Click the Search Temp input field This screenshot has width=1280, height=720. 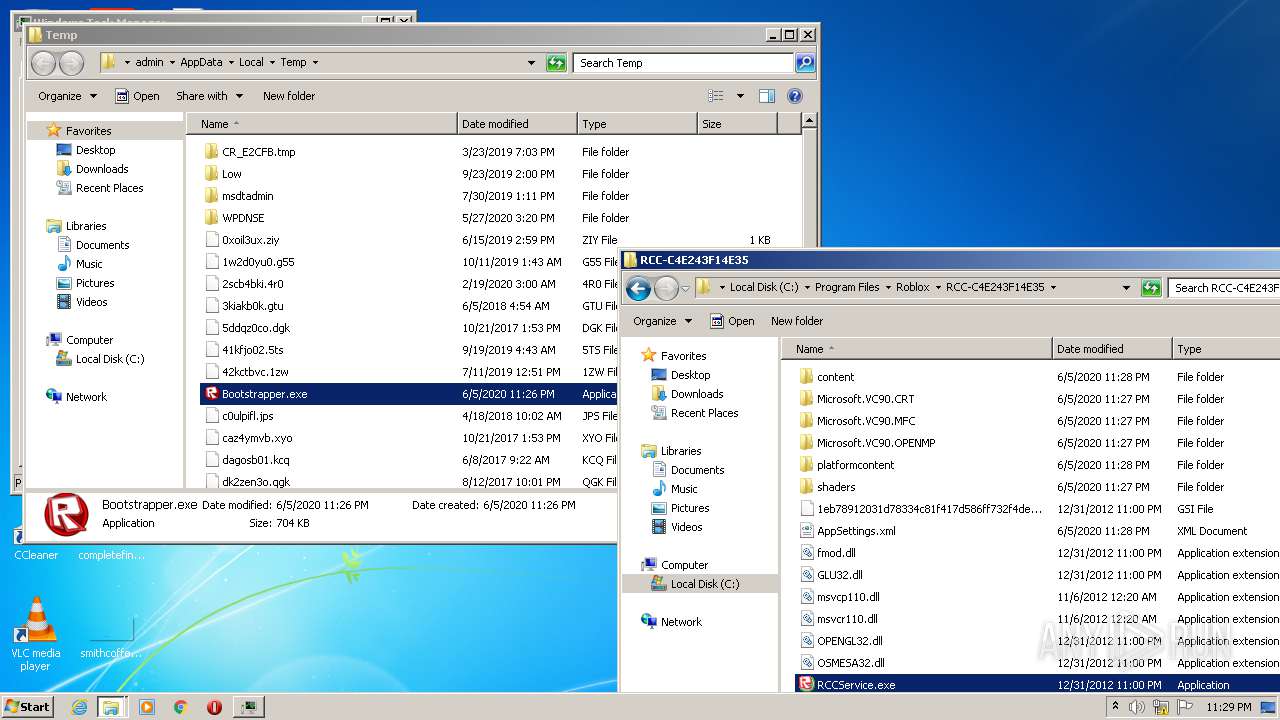point(684,63)
